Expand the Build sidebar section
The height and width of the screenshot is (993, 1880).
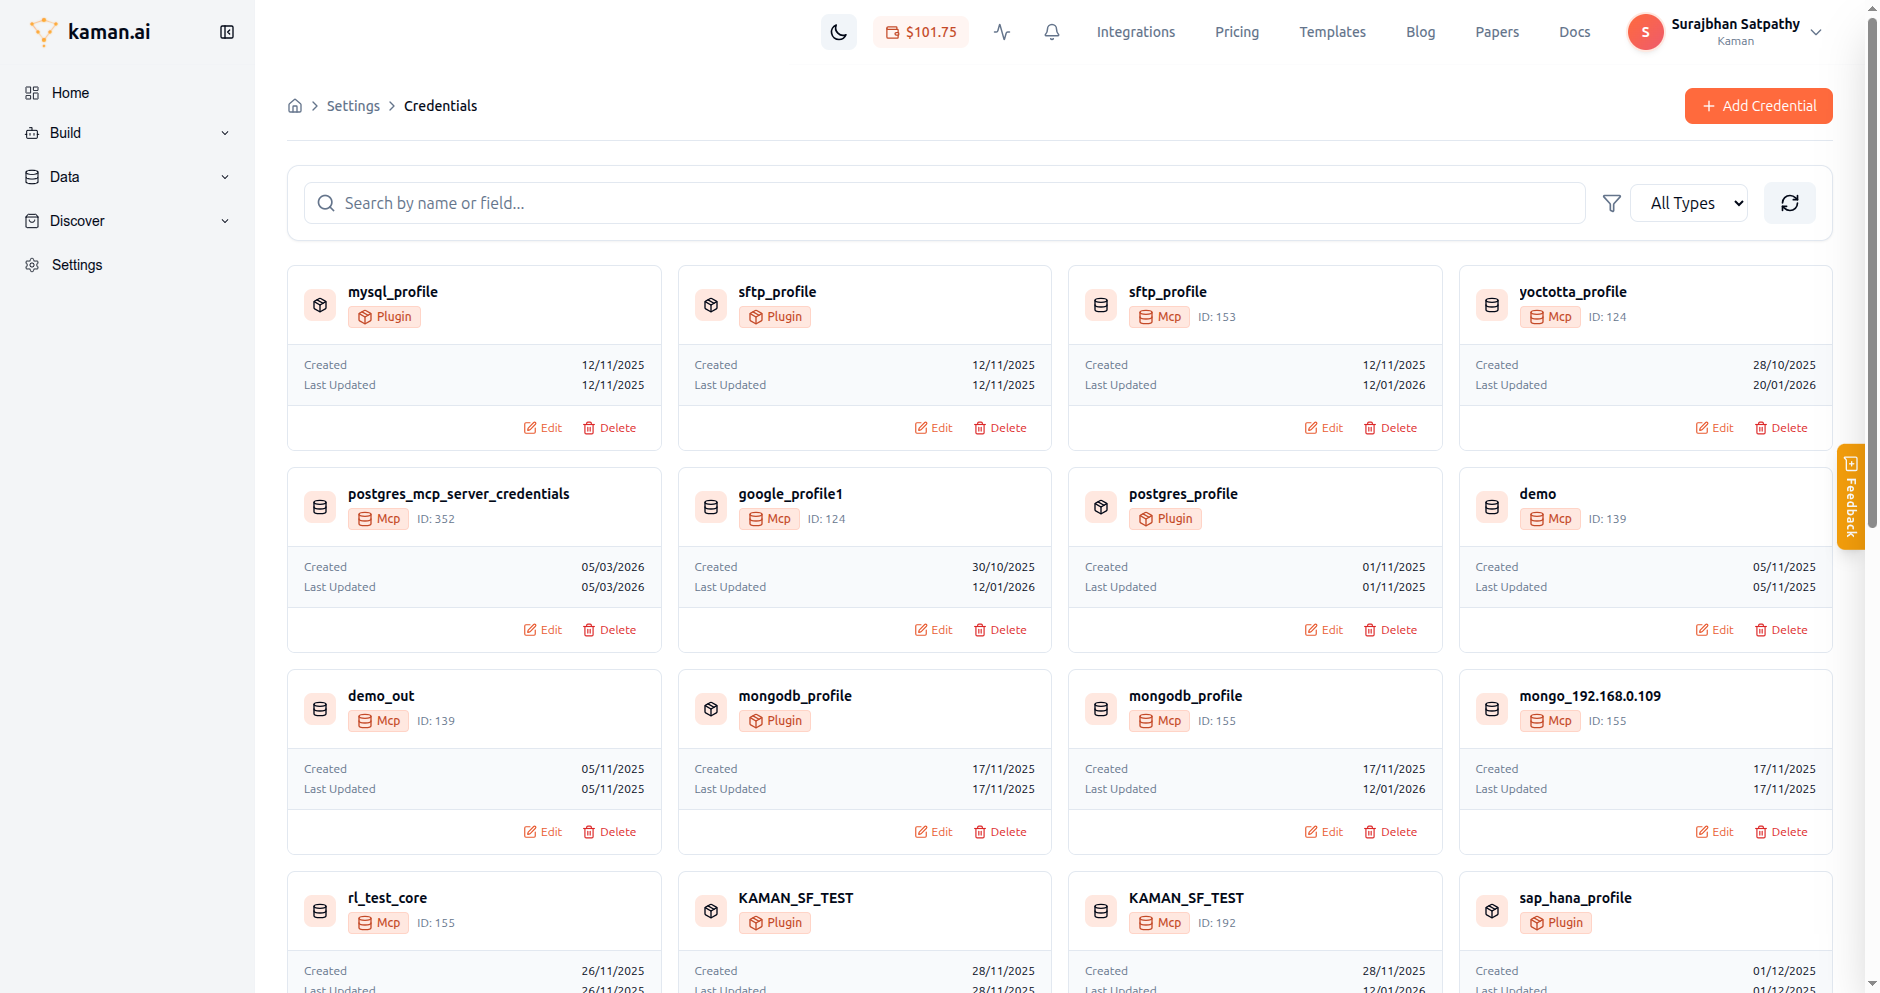(127, 133)
